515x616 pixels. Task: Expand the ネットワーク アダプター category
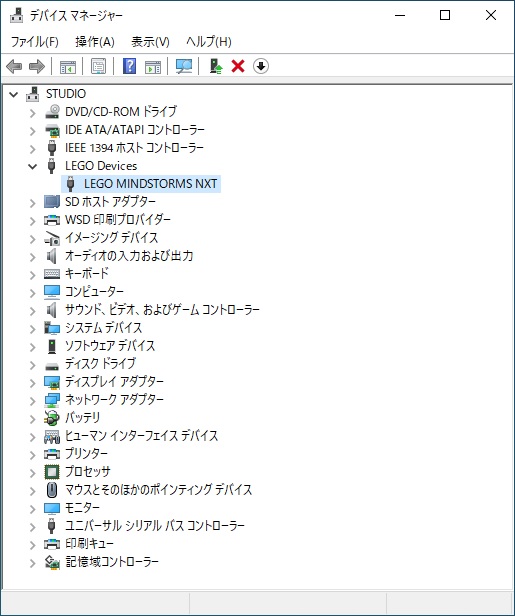click(x=33, y=401)
